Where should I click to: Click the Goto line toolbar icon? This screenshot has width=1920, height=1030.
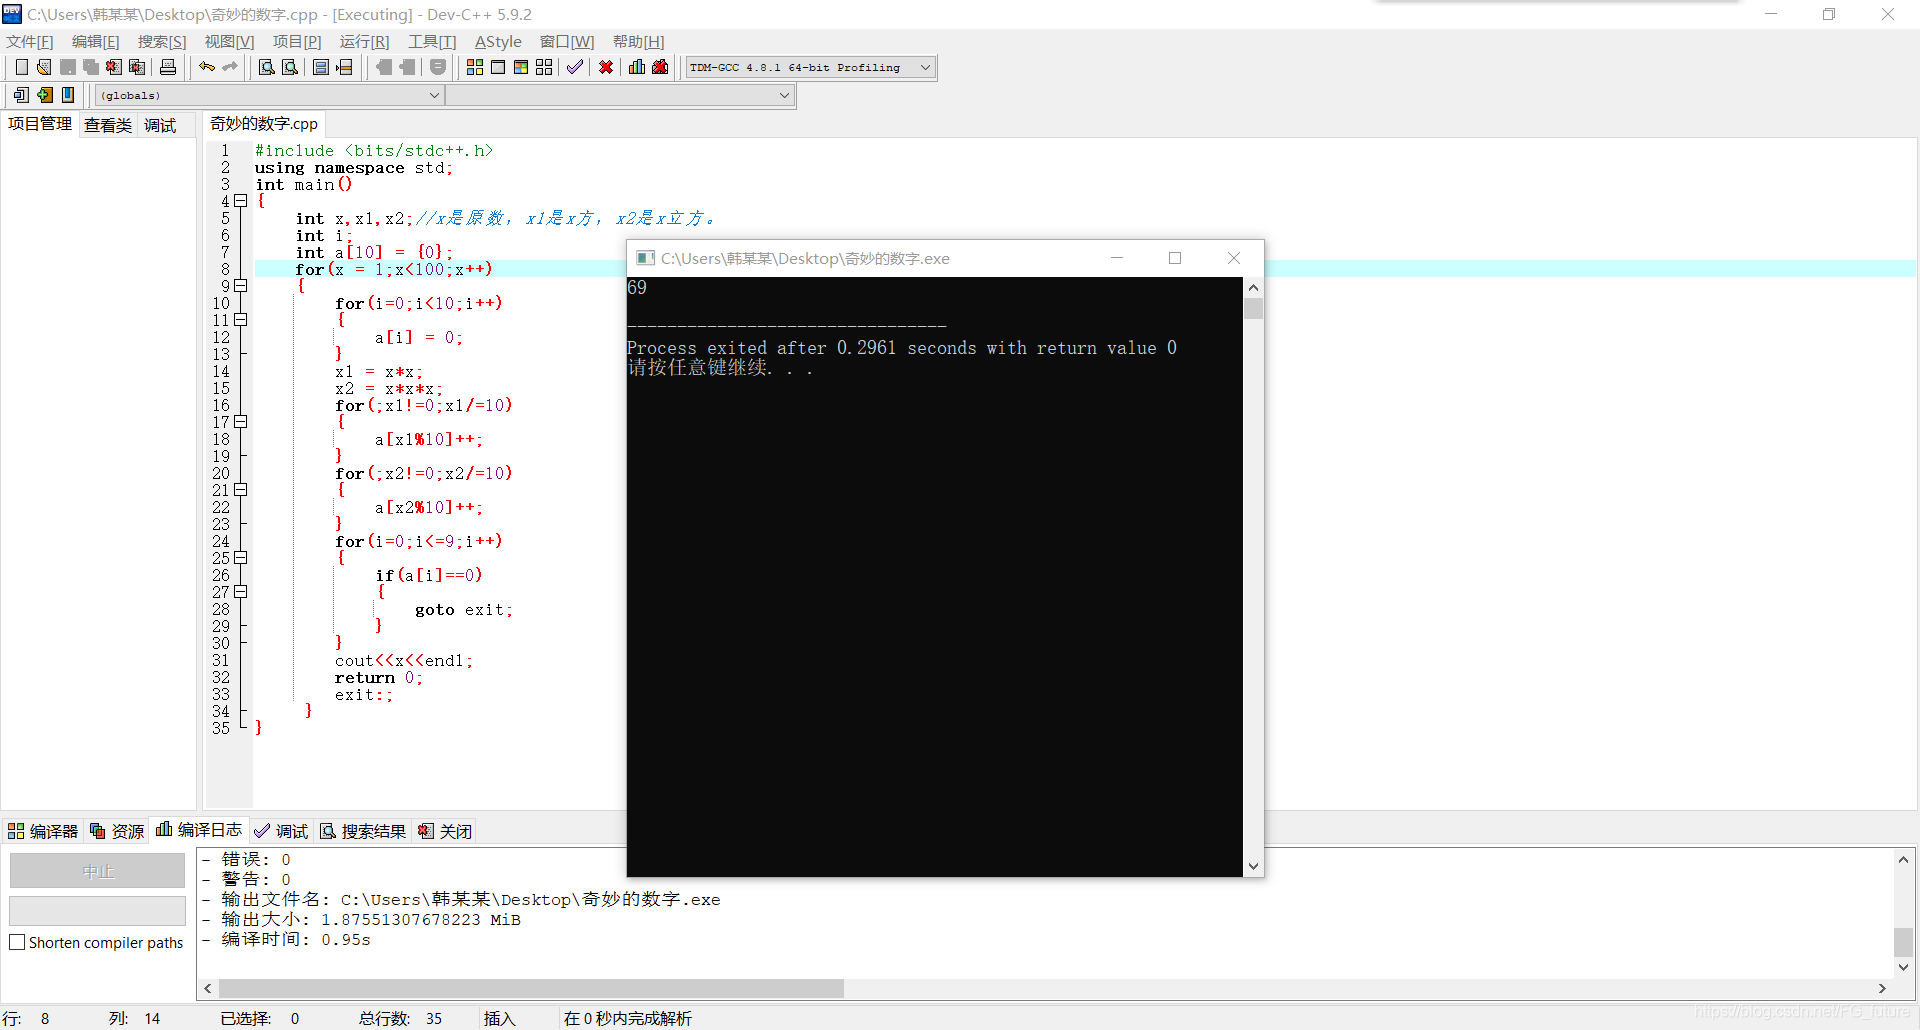pos(344,67)
